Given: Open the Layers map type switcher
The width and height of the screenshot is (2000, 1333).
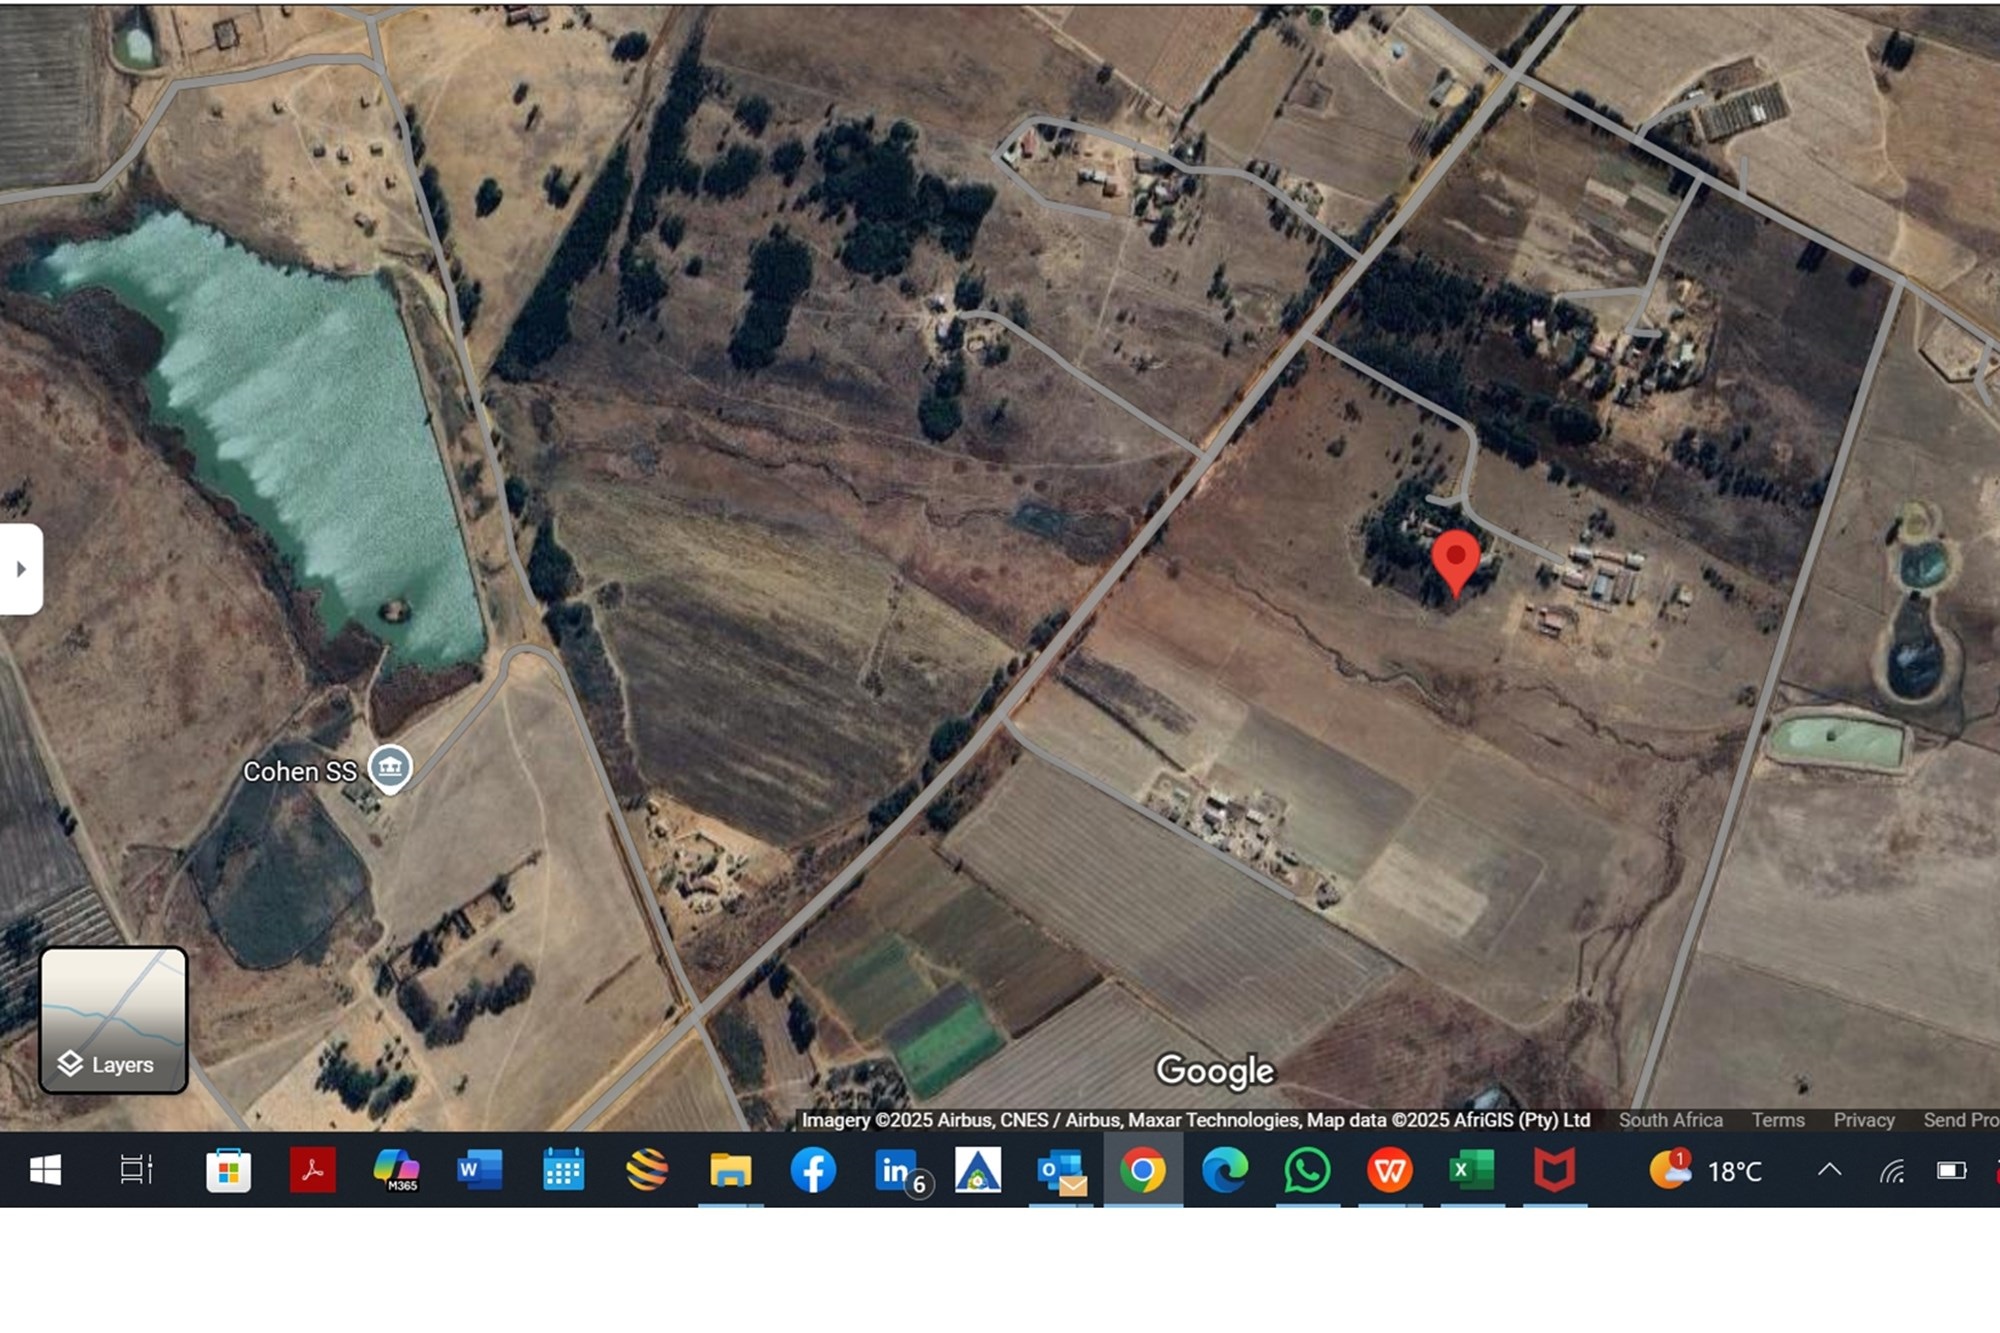Looking at the screenshot, I should point(113,1020).
